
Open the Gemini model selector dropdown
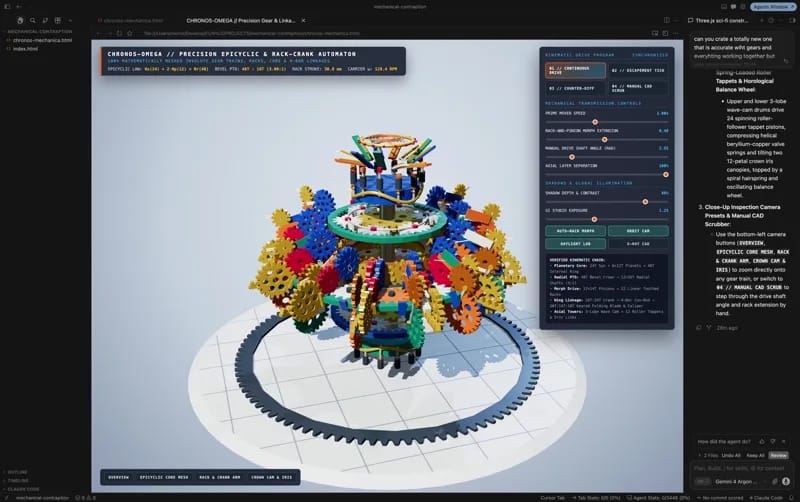coord(740,482)
